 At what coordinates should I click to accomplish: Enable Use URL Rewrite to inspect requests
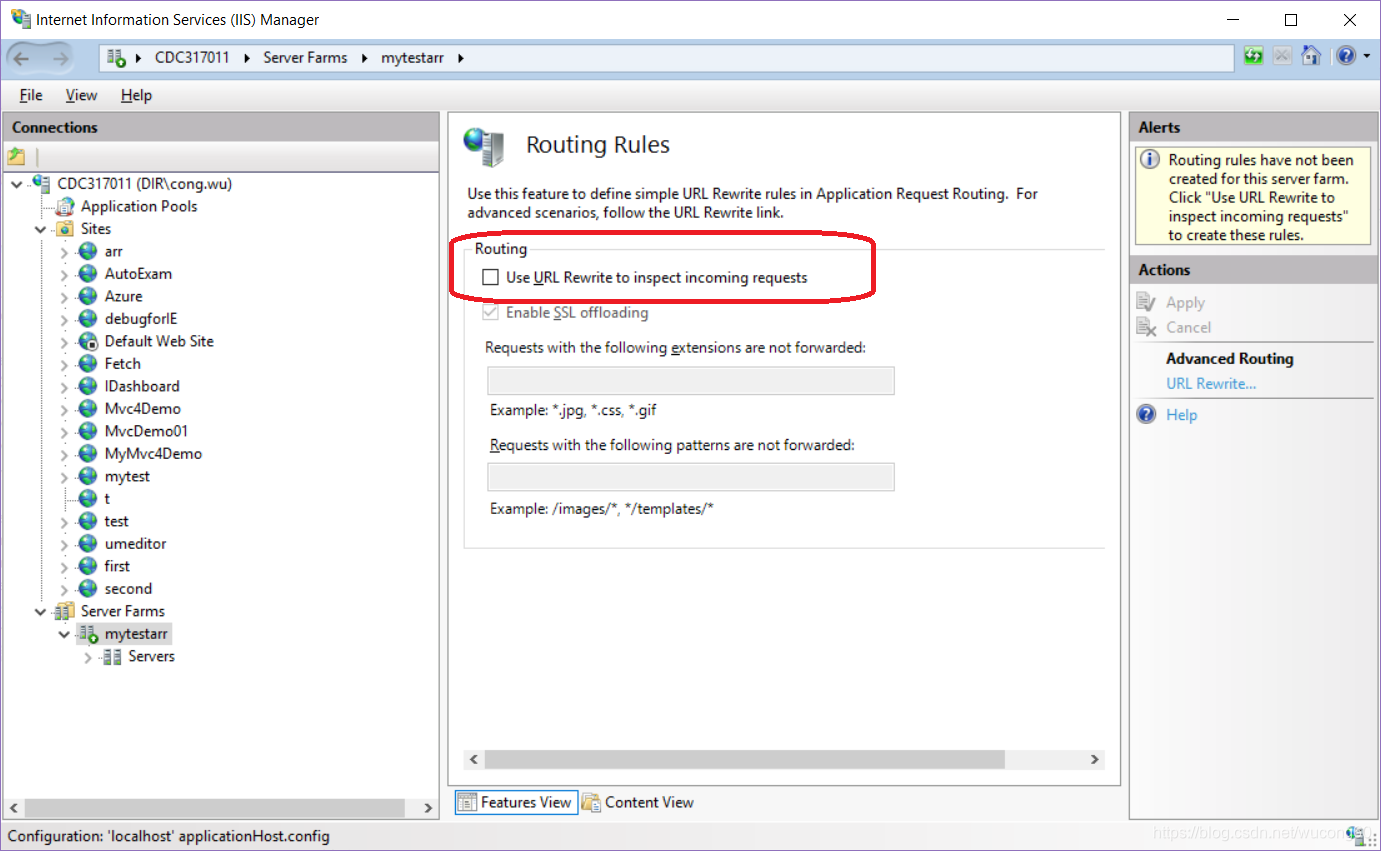490,278
